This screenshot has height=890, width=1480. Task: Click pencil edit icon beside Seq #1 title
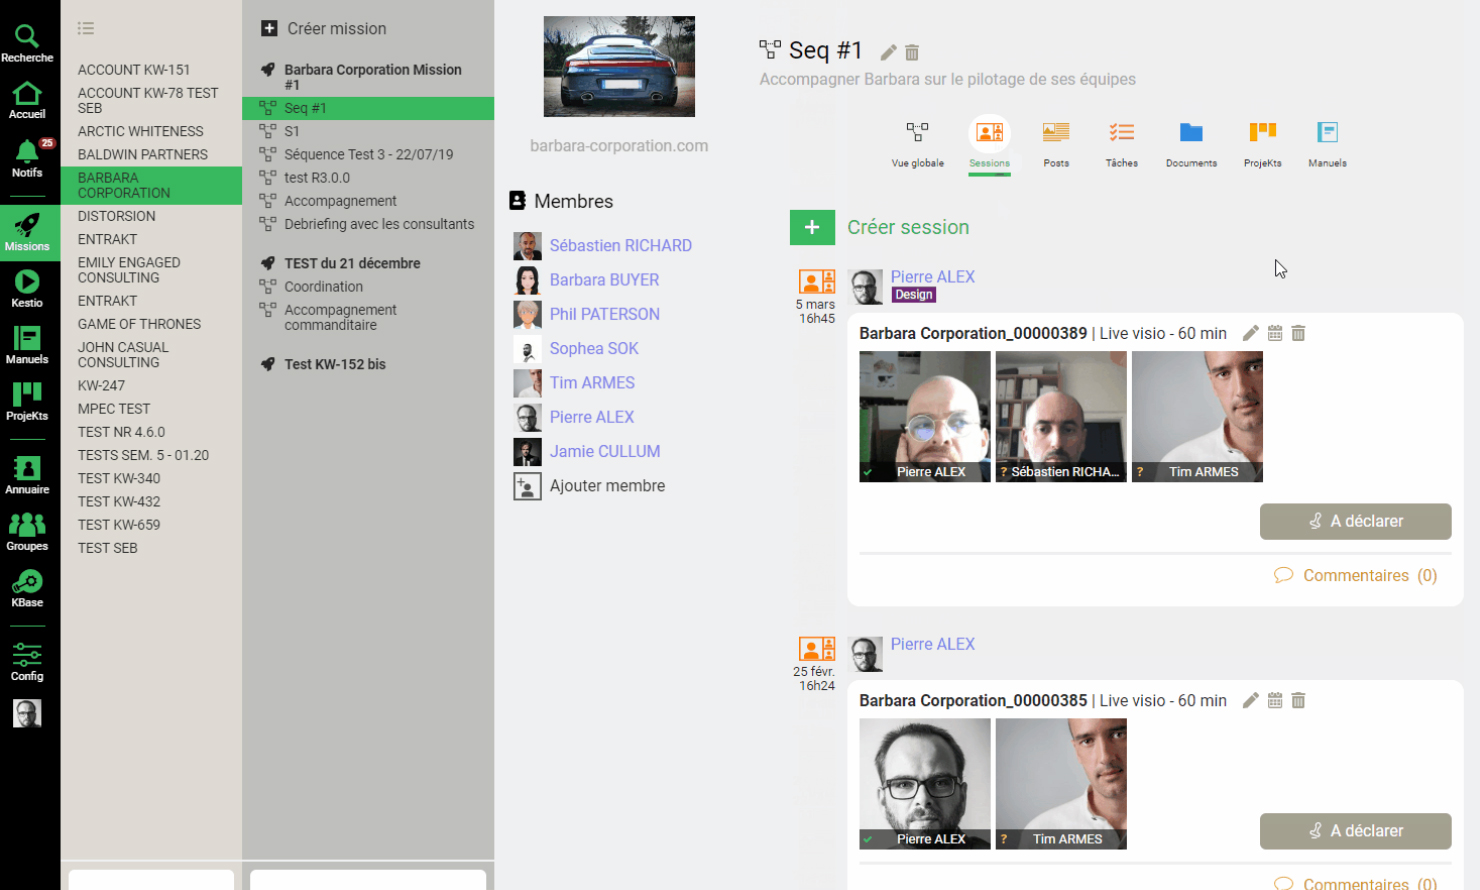[888, 52]
